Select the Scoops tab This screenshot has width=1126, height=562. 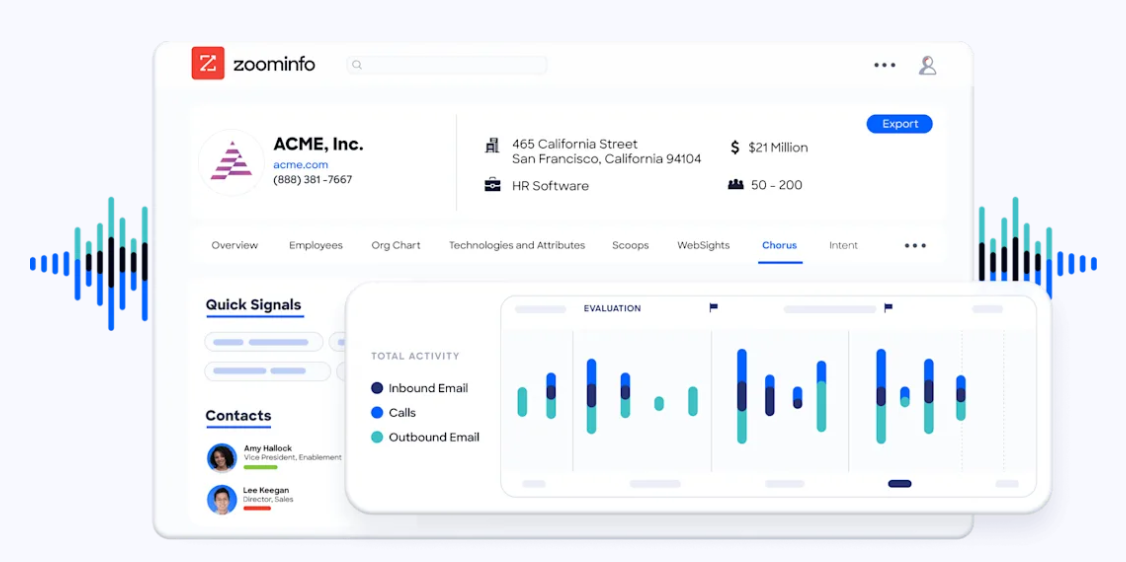631,245
